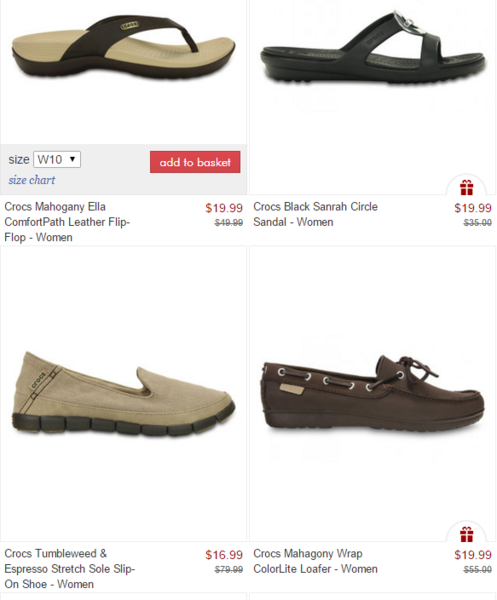Select the black Sanrah sandal image
This screenshot has height=600, width=497.
(x=373, y=47)
